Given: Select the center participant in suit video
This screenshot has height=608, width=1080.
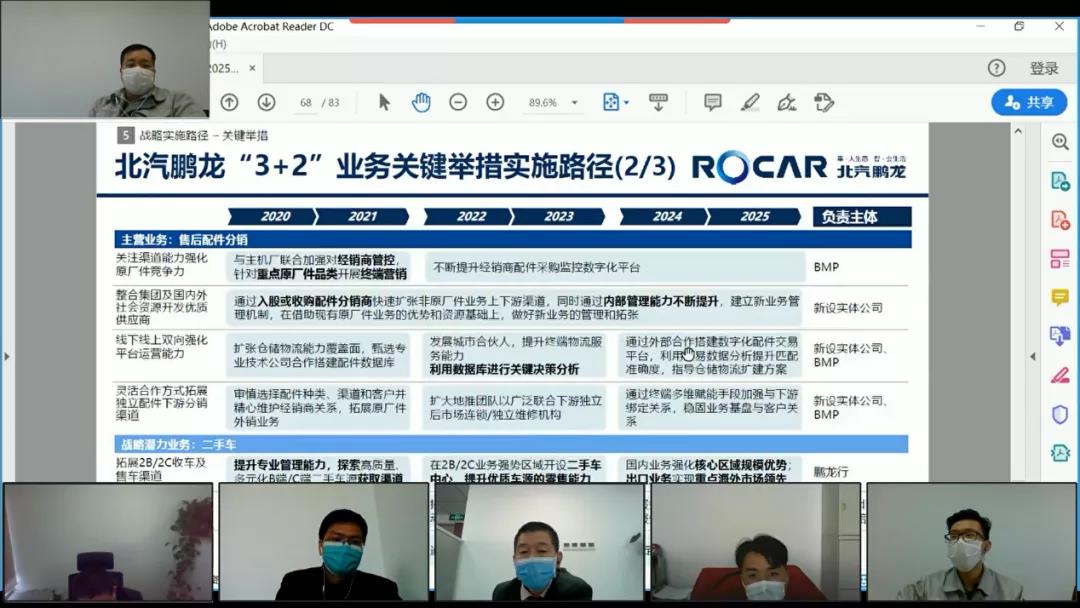Looking at the screenshot, I should (x=539, y=542).
